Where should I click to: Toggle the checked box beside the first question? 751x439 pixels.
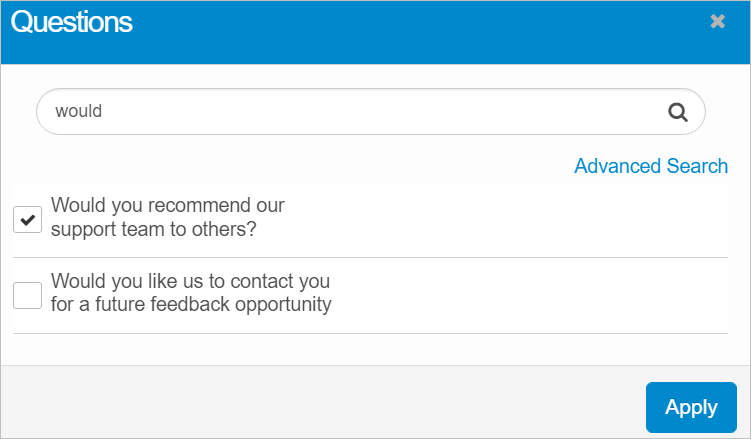(27, 218)
